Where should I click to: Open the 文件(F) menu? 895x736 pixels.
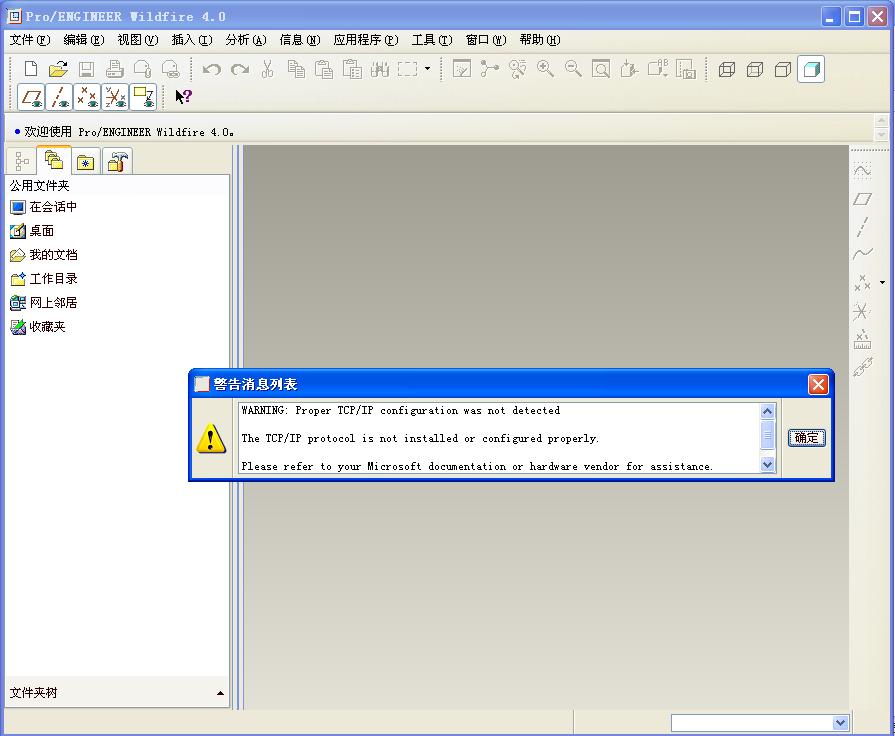[x=30, y=40]
